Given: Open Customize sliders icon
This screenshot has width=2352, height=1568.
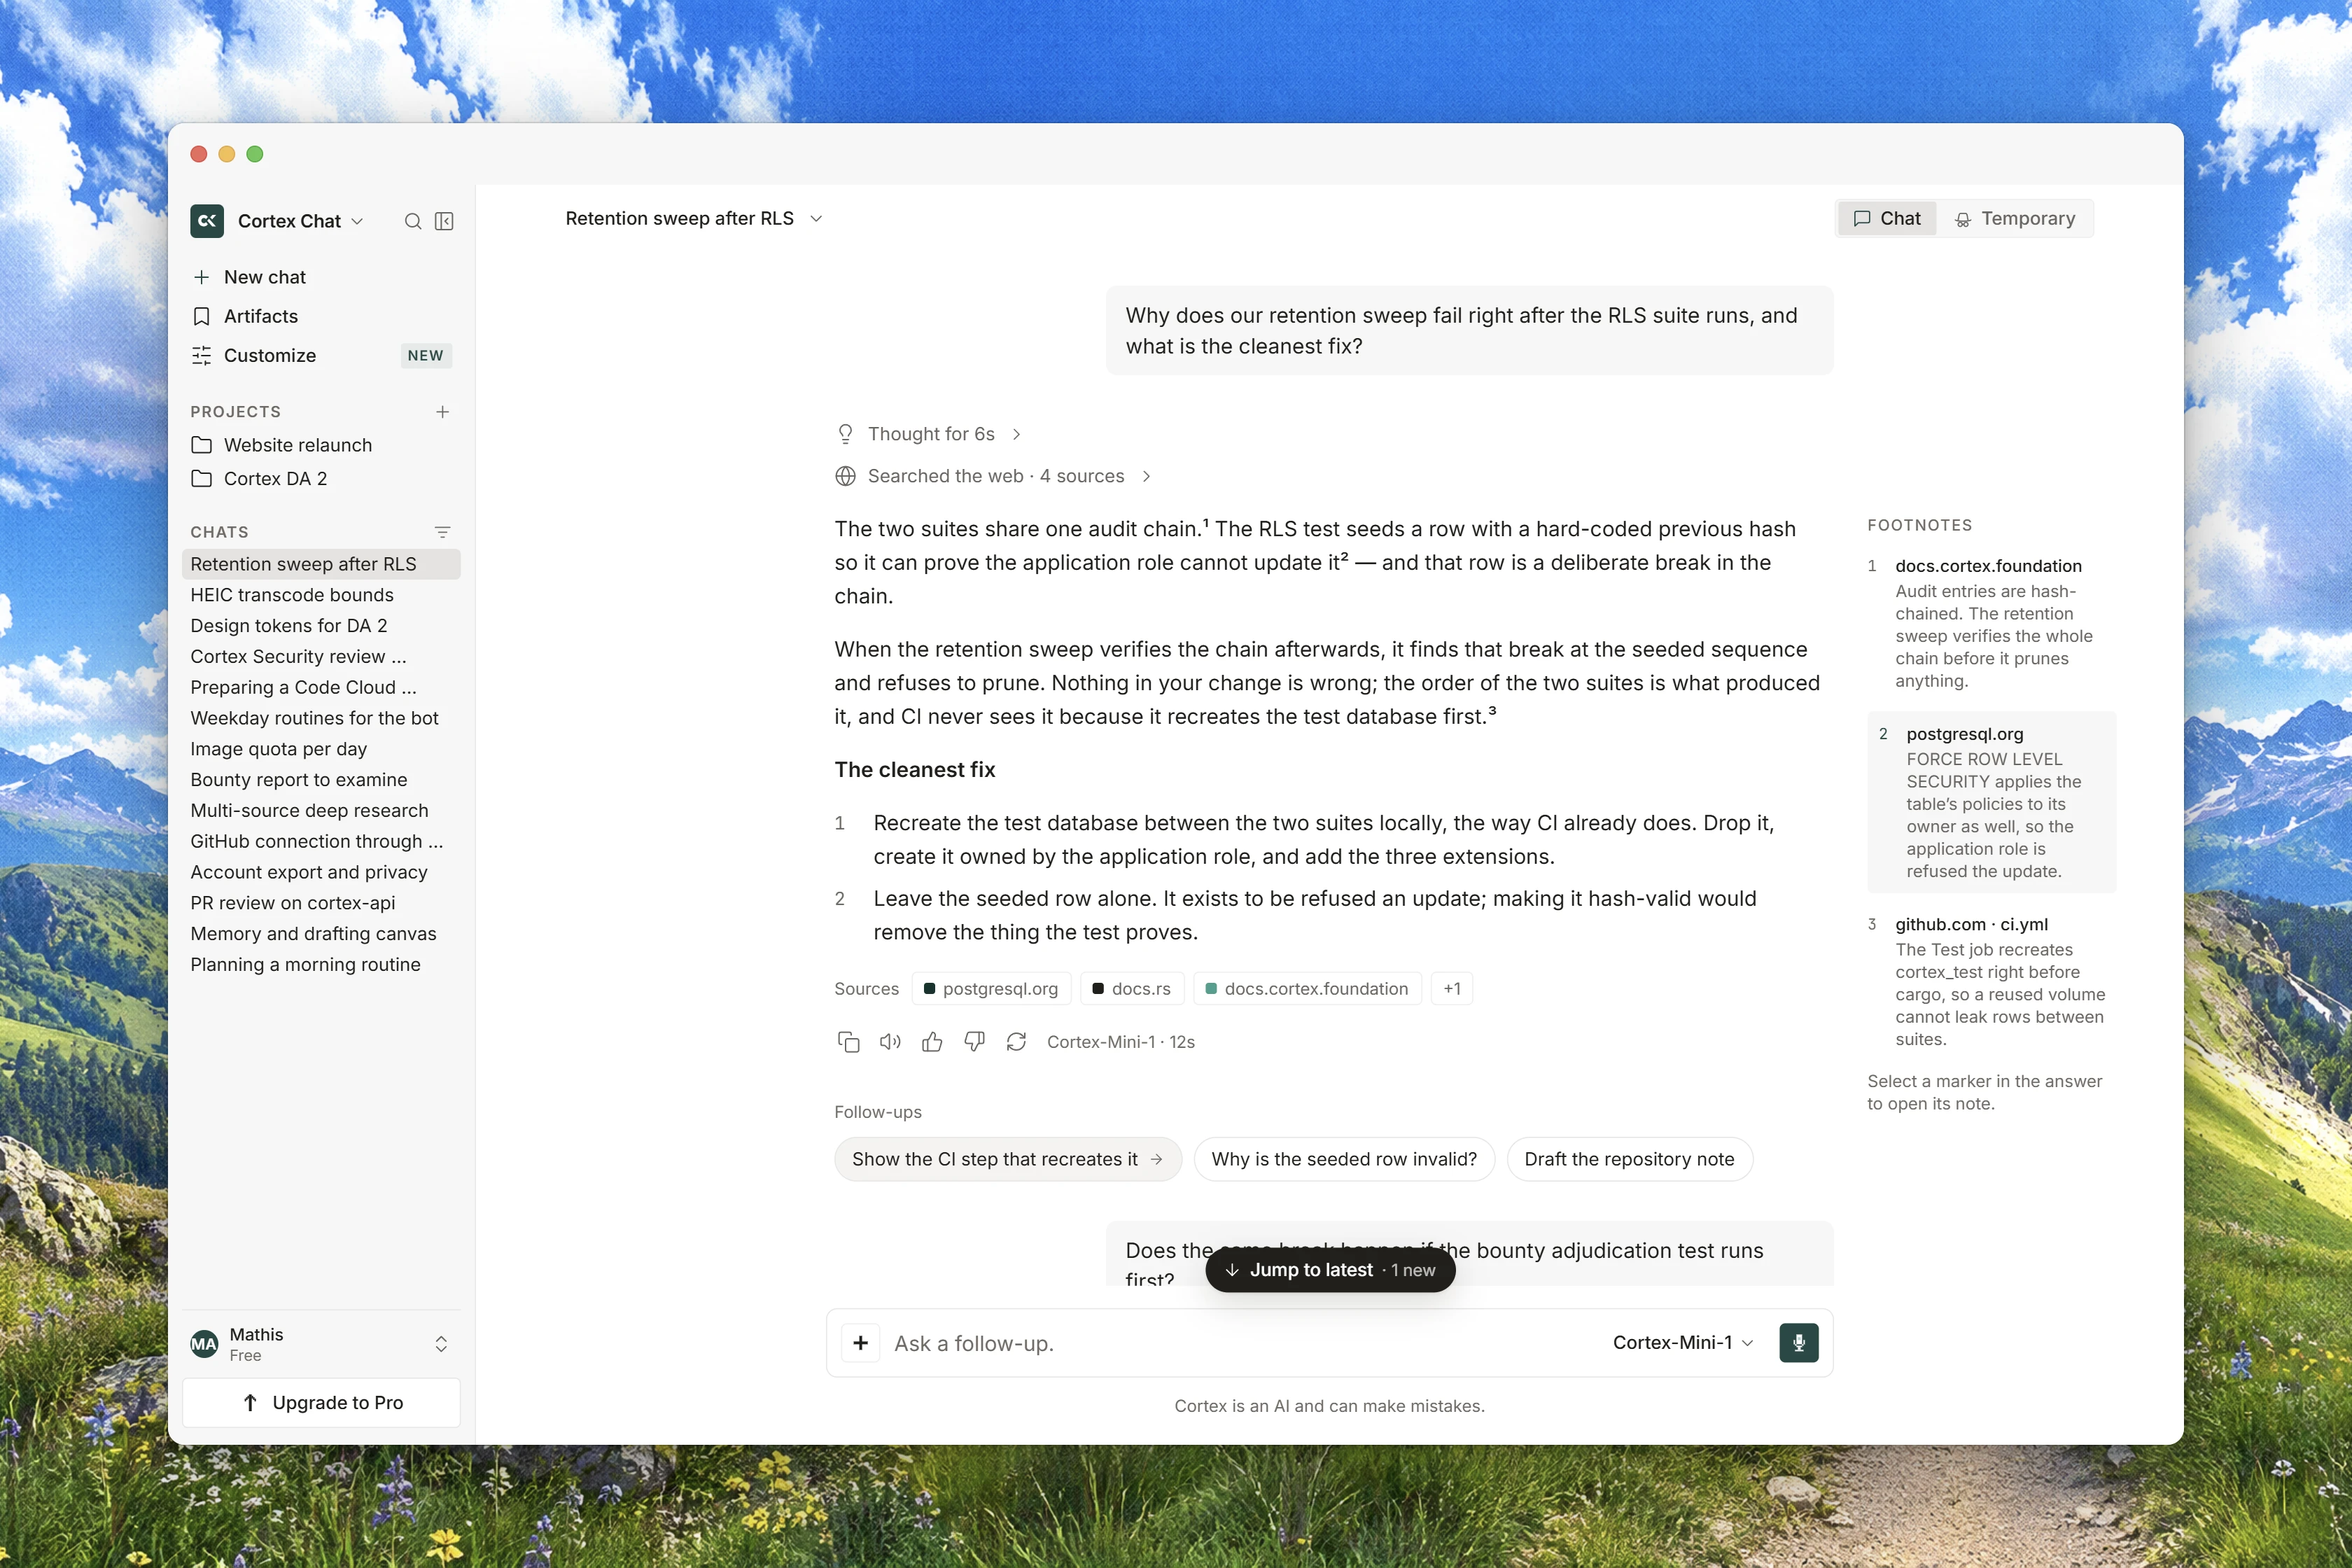Looking at the screenshot, I should click(202, 355).
